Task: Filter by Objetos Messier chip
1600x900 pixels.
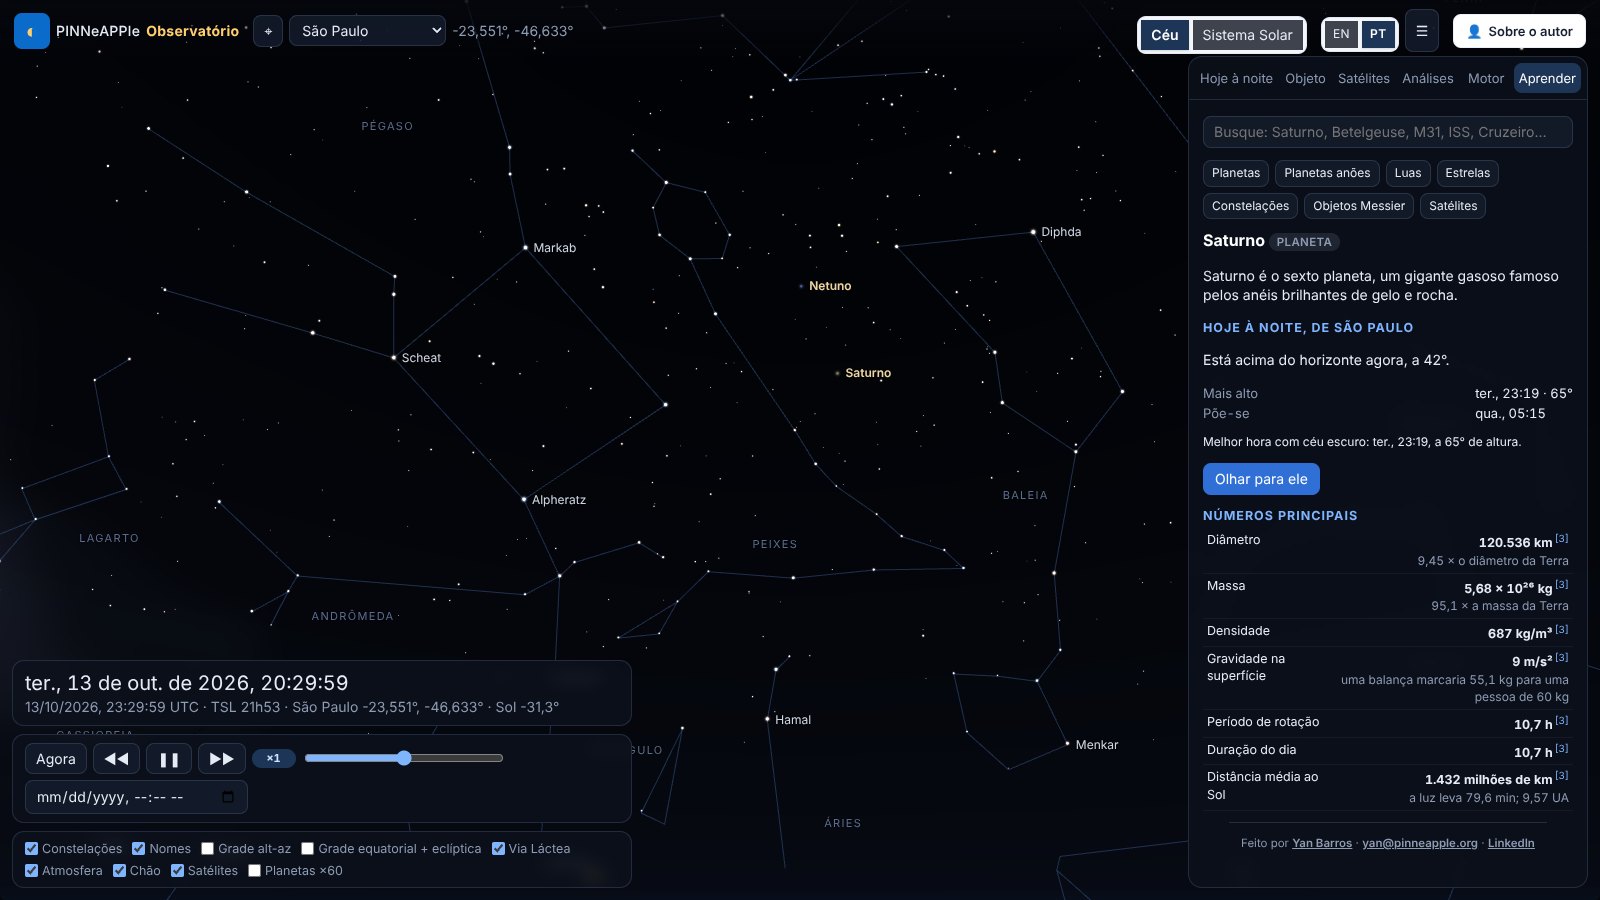Action: tap(1359, 206)
